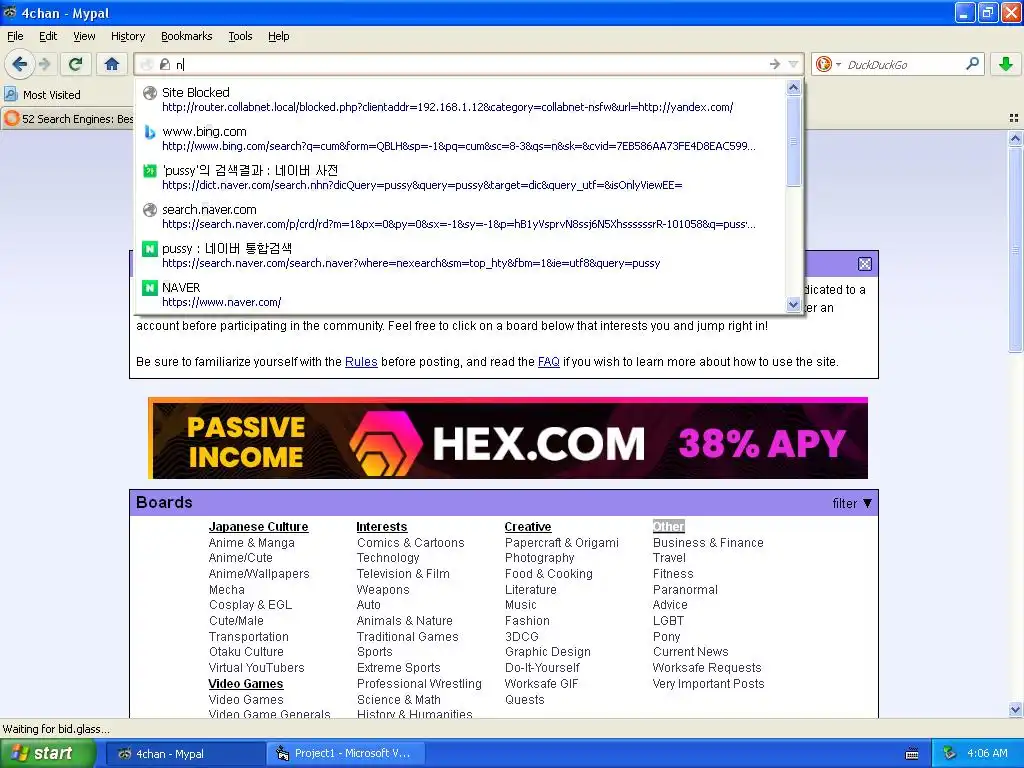Viewport: 1024px width, 768px height.
Task: Click the 4:06 AM clock
Action: click(x=987, y=753)
